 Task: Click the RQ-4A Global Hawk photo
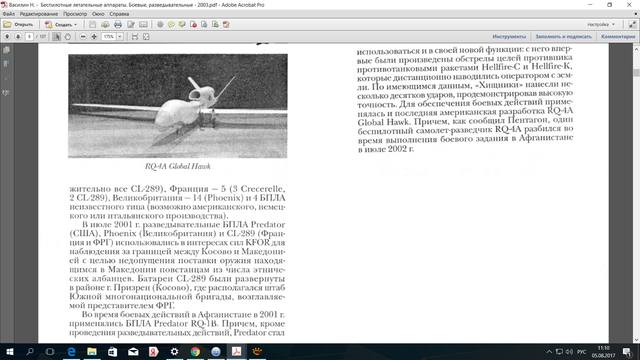coord(178,106)
